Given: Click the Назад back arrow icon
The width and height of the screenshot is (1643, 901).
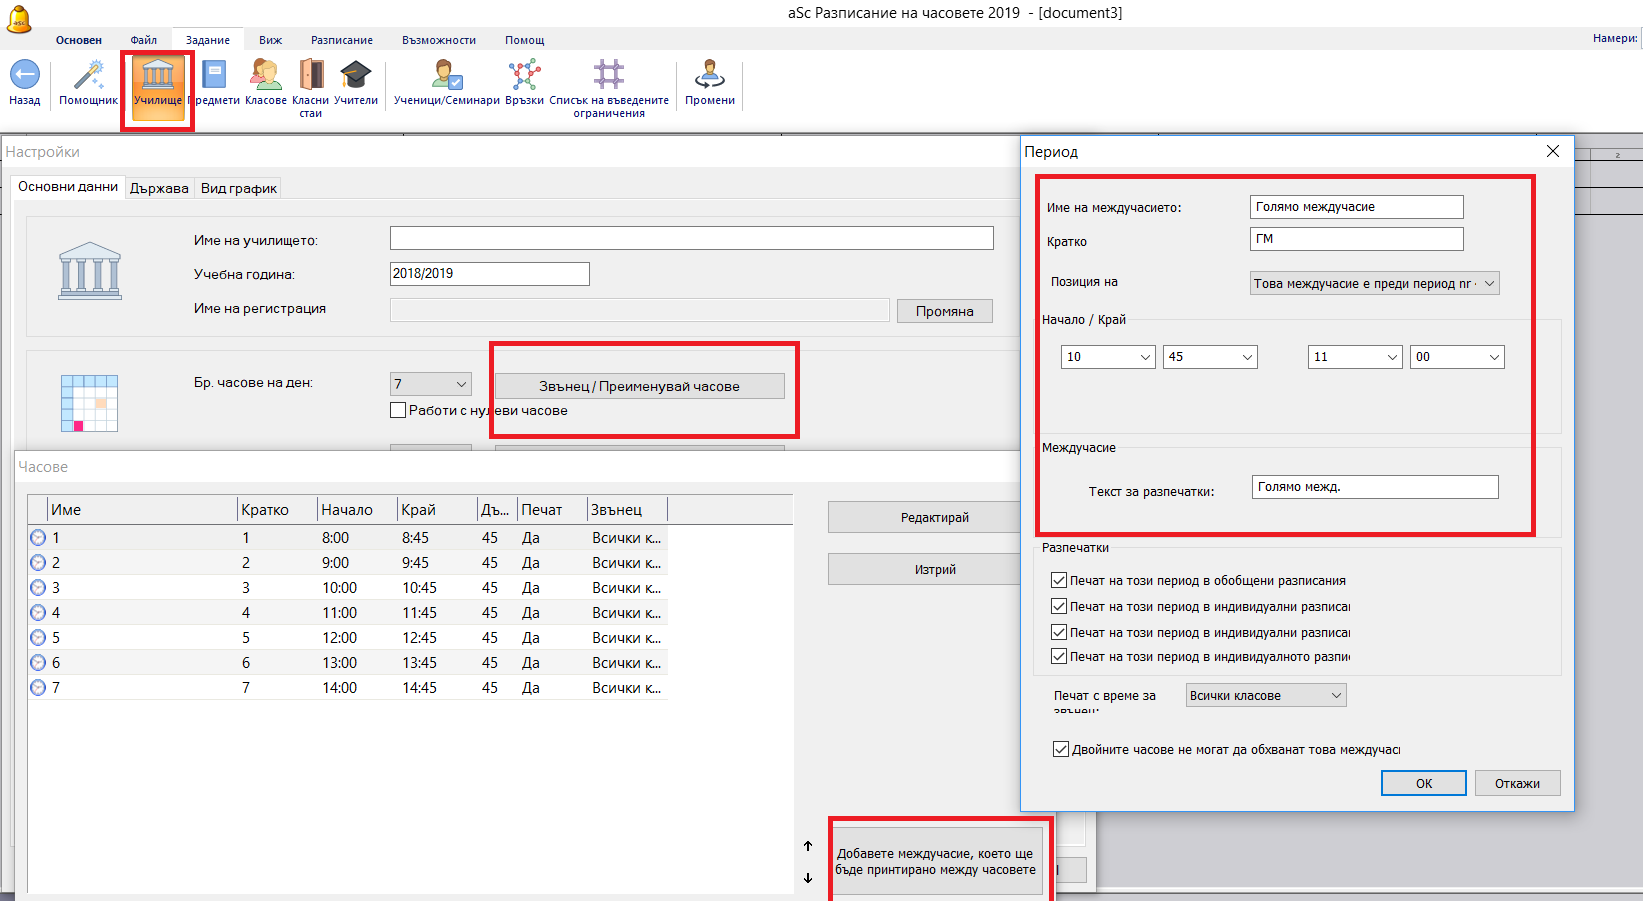Looking at the screenshot, I should (24, 76).
